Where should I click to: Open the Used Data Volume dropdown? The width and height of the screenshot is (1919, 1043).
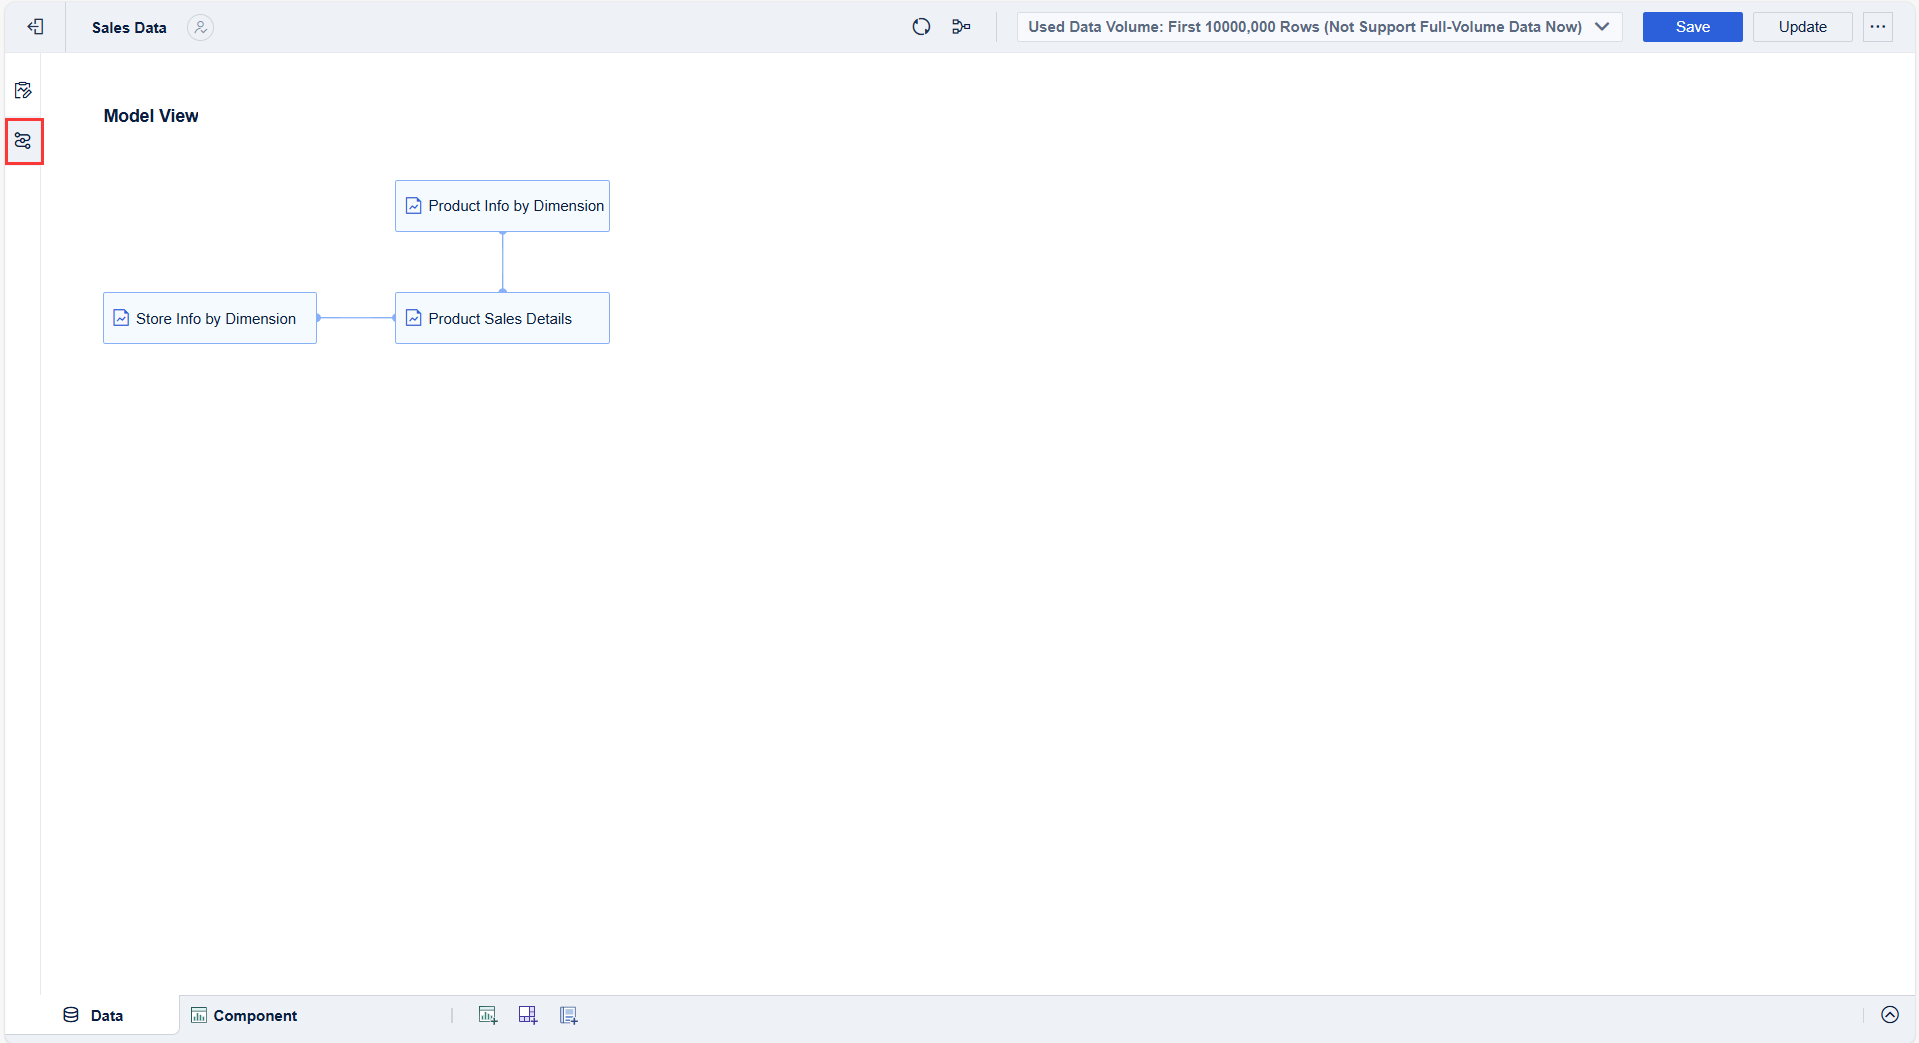[x=1602, y=27]
